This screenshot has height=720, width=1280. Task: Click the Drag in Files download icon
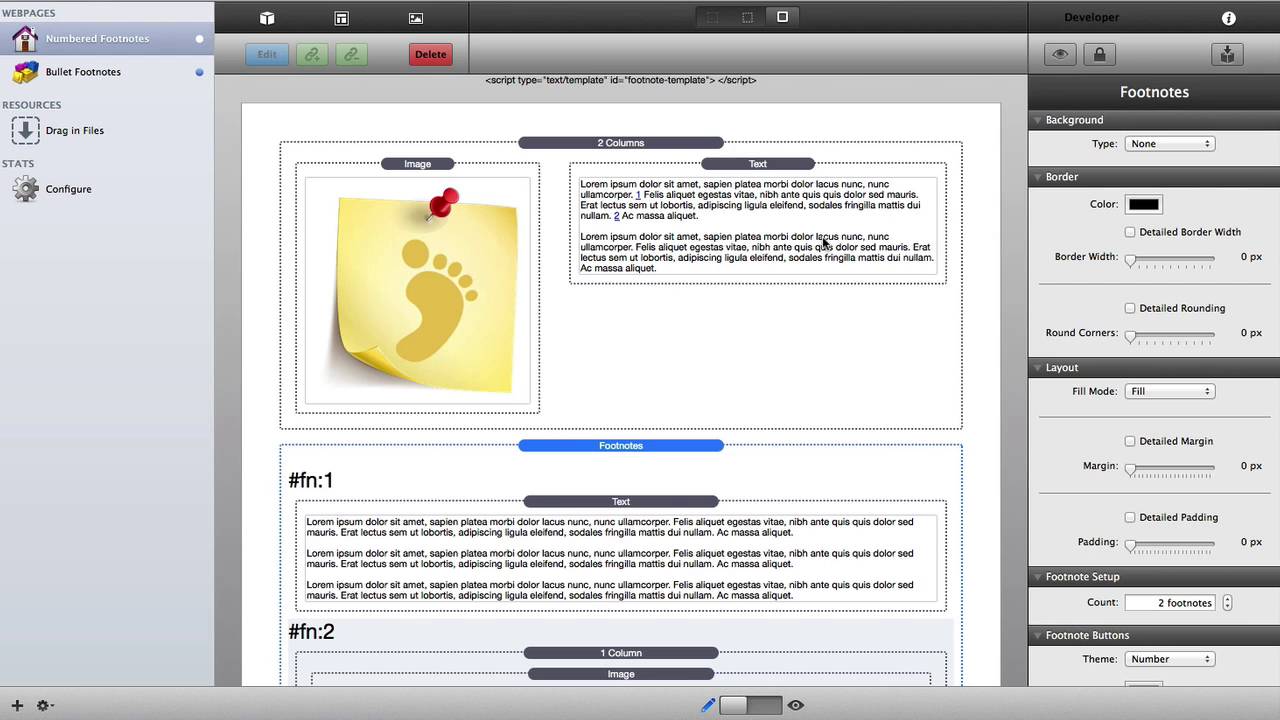pyautogui.click(x=25, y=130)
